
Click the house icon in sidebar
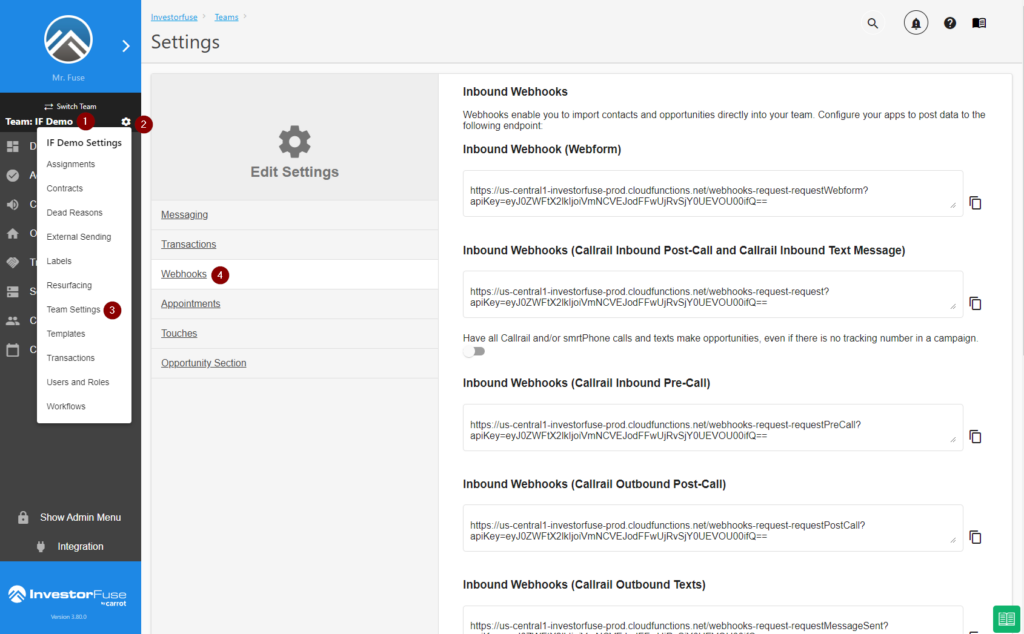(12, 233)
